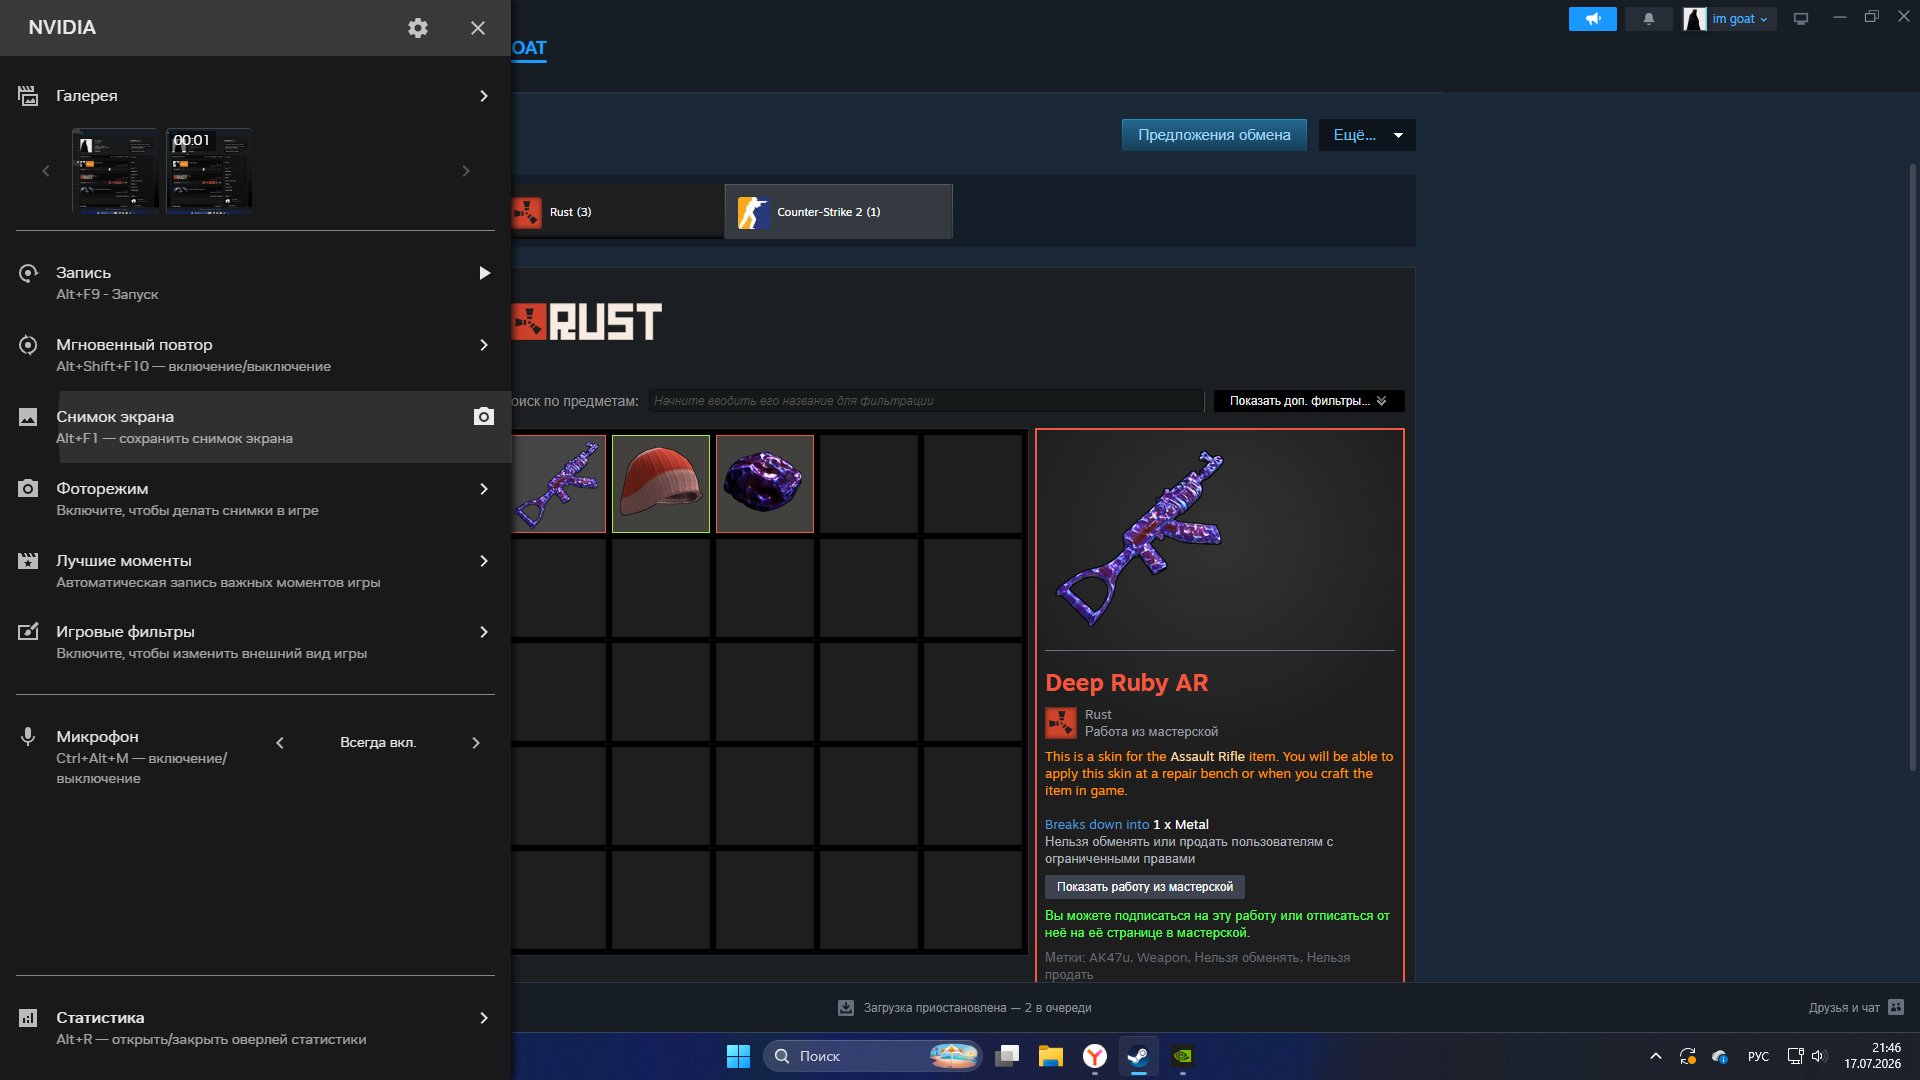Select the purple ruby rock item
1920x1080 pixels.
(x=765, y=484)
